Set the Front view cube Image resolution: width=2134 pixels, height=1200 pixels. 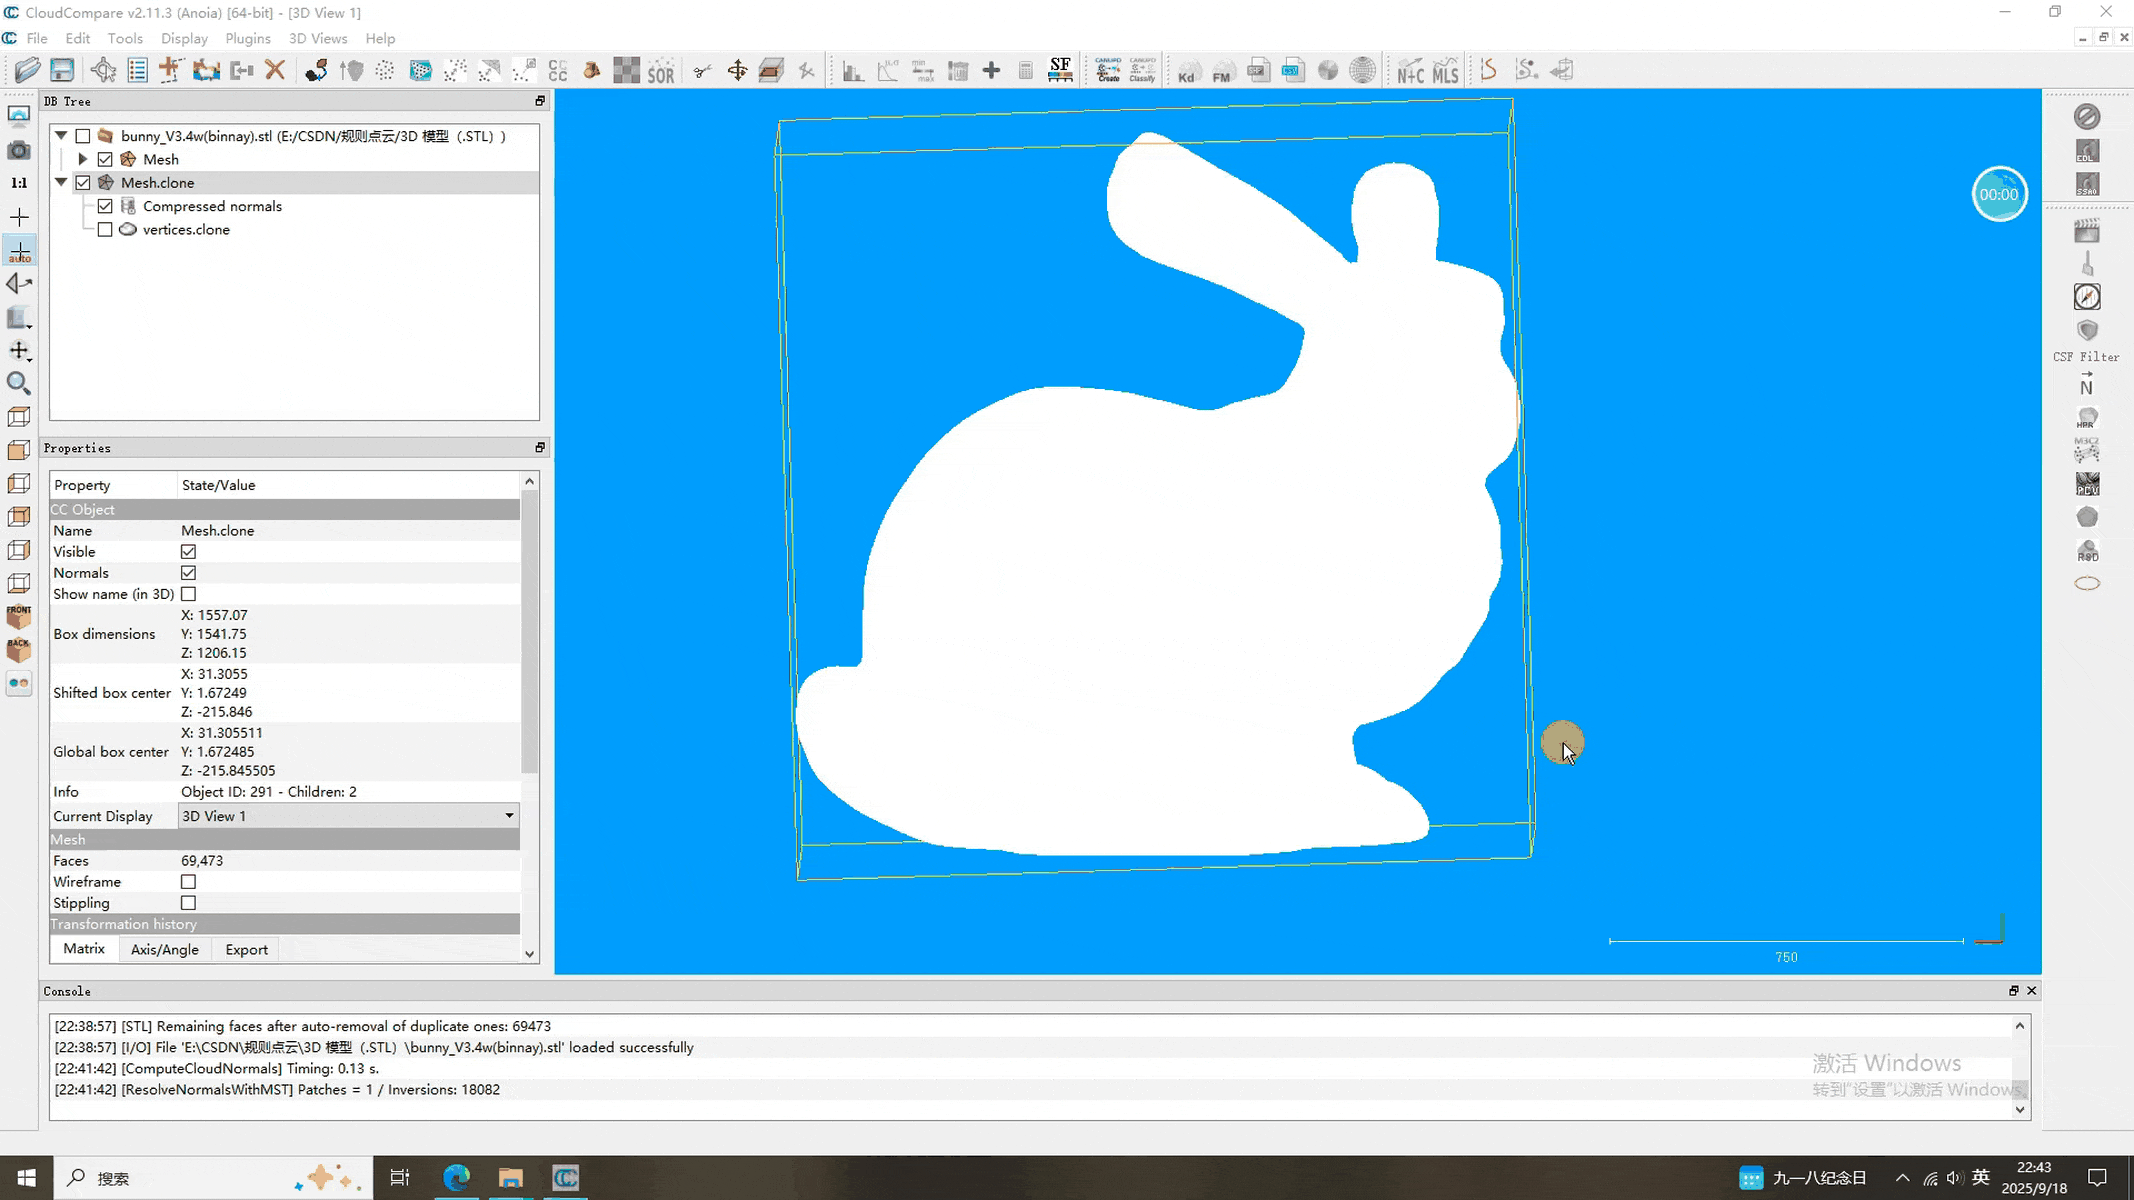coord(19,616)
